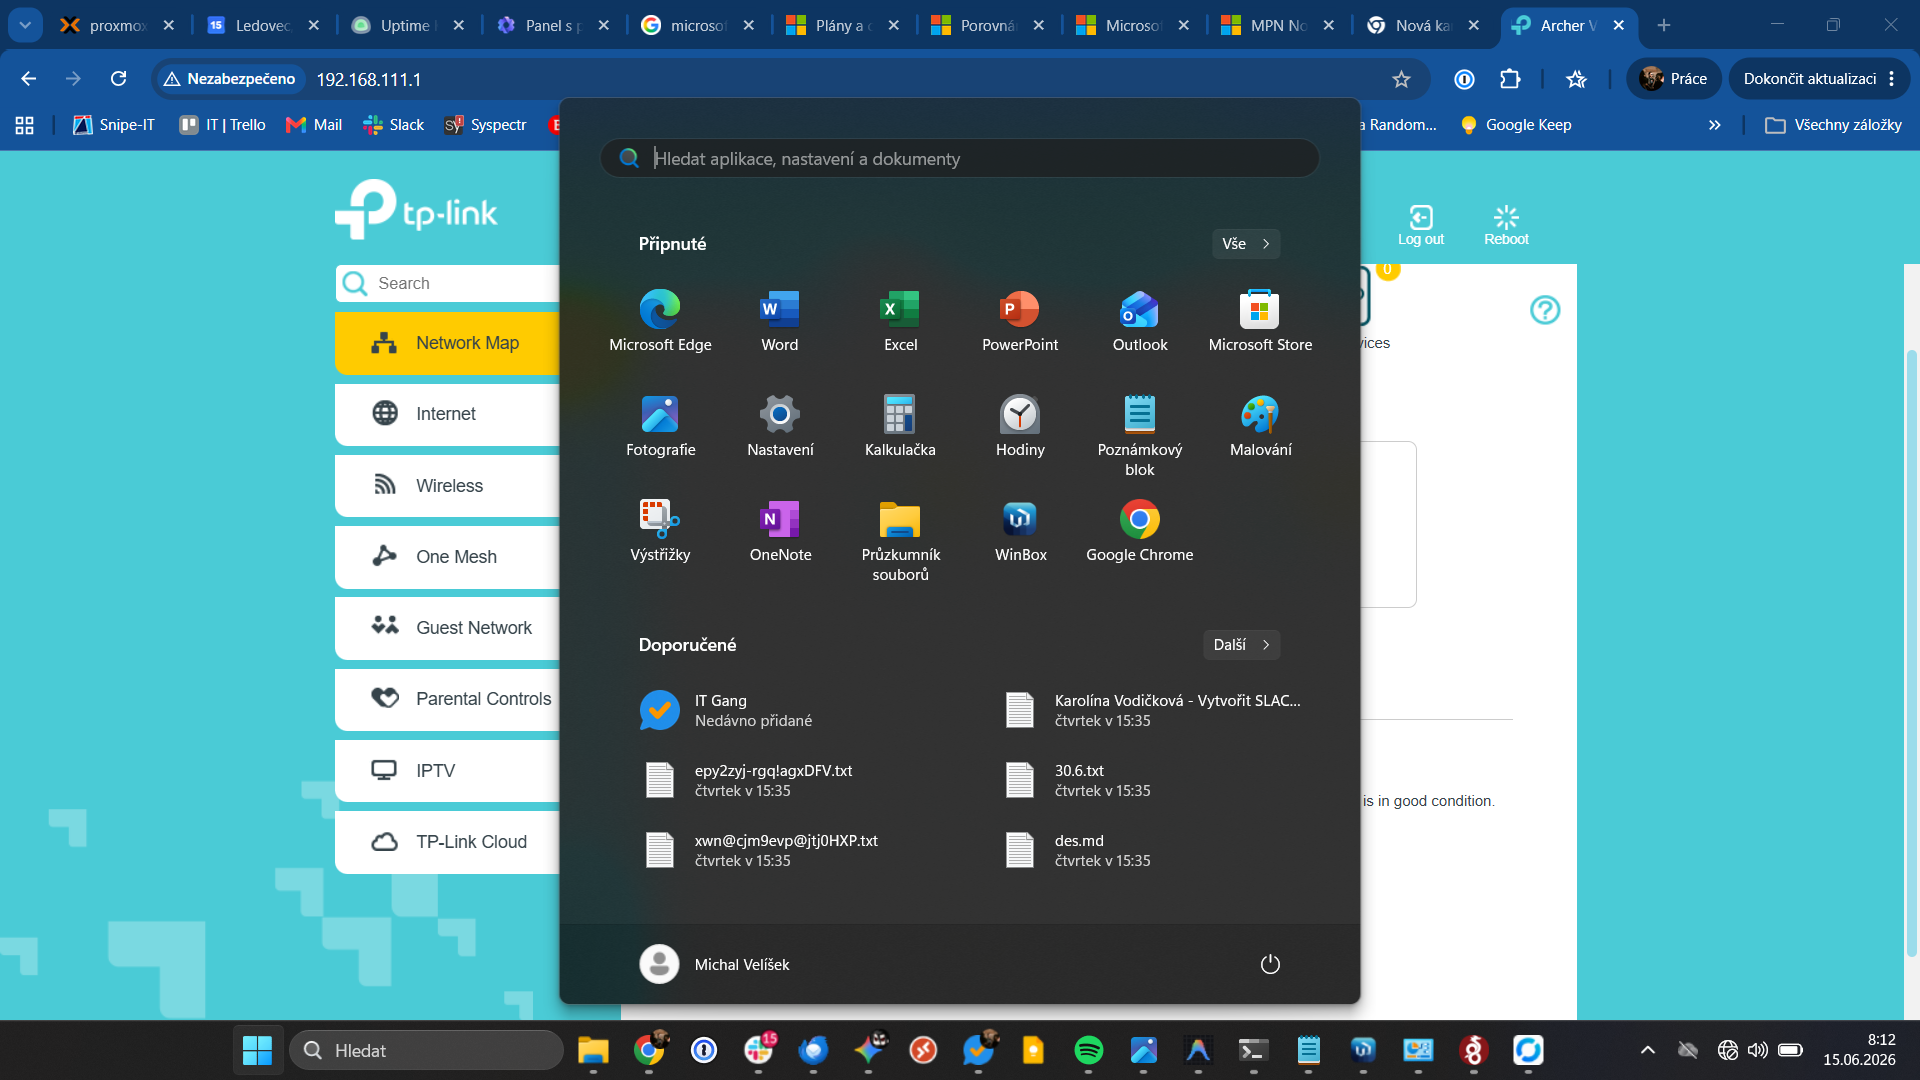
Task: Reload the router page
Action: [x=118, y=79]
